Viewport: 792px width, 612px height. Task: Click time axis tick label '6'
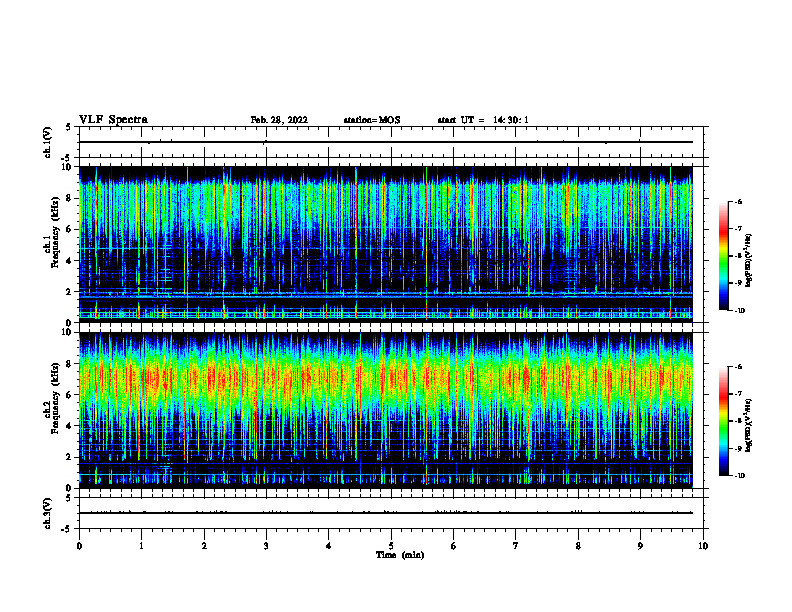click(453, 546)
